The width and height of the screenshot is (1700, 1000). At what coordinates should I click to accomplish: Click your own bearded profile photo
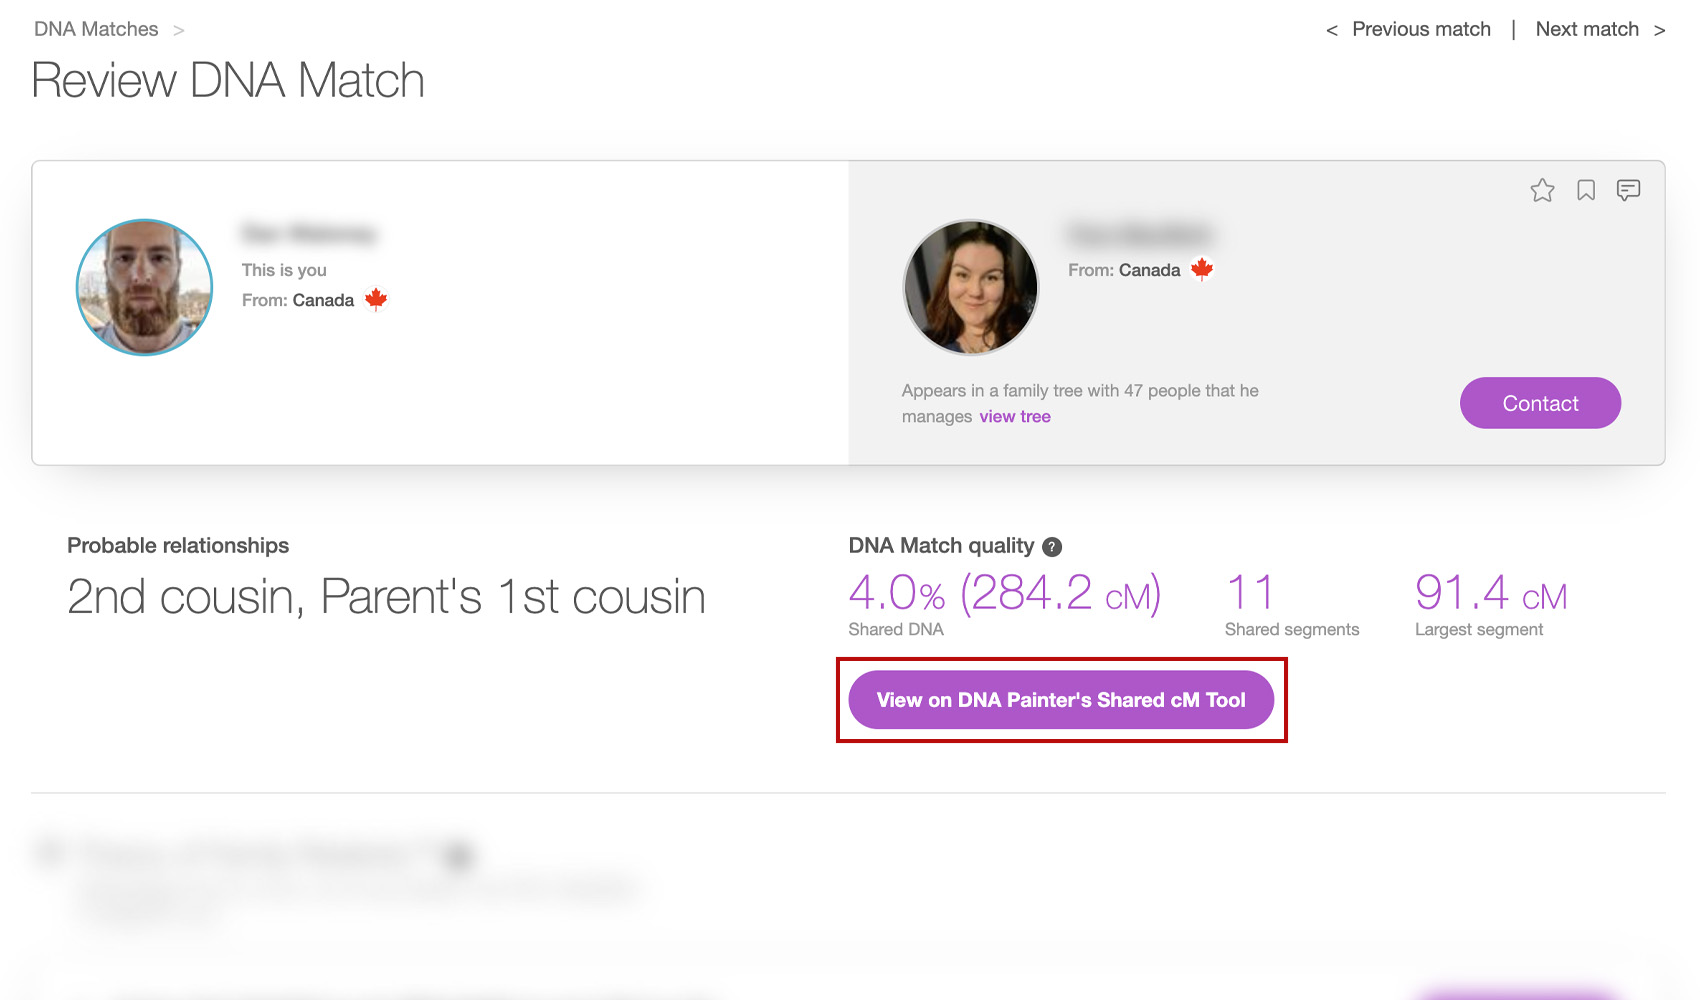[x=145, y=287]
